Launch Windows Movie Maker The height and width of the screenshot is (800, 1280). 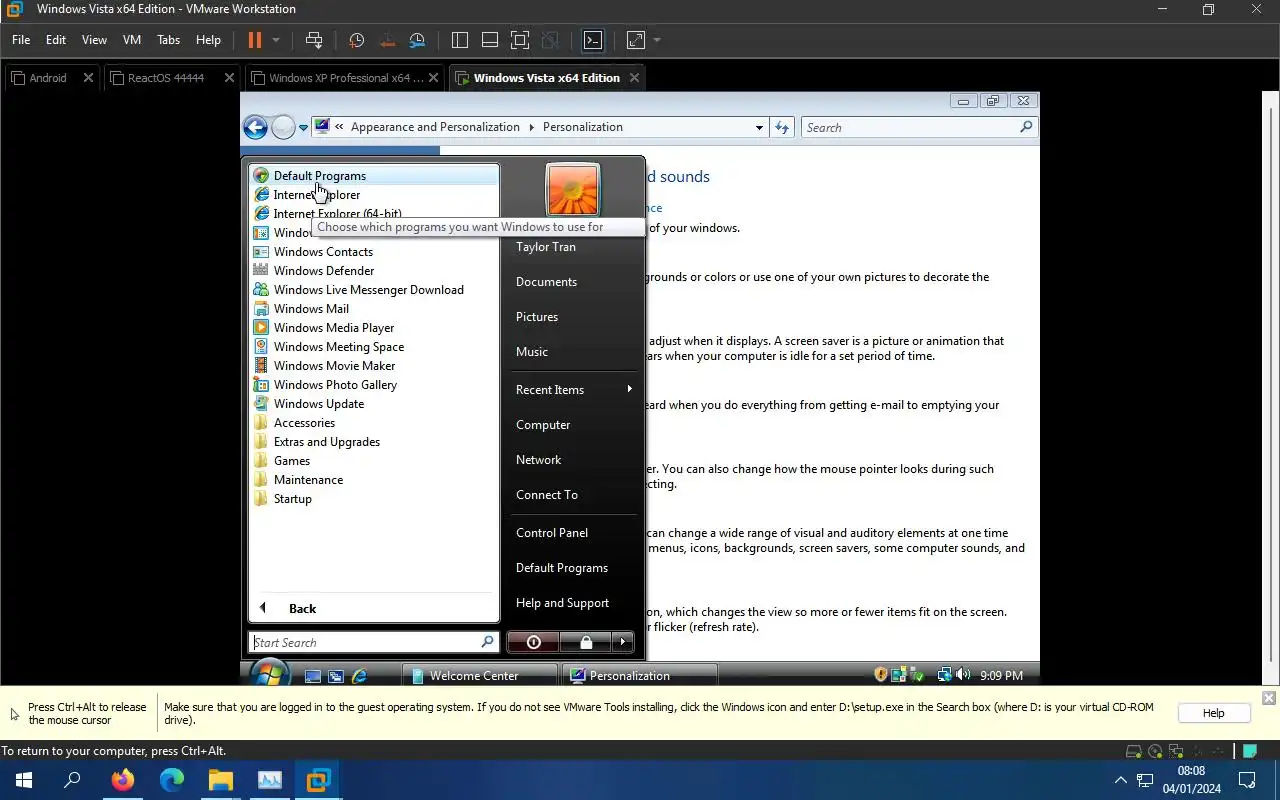pos(374,366)
